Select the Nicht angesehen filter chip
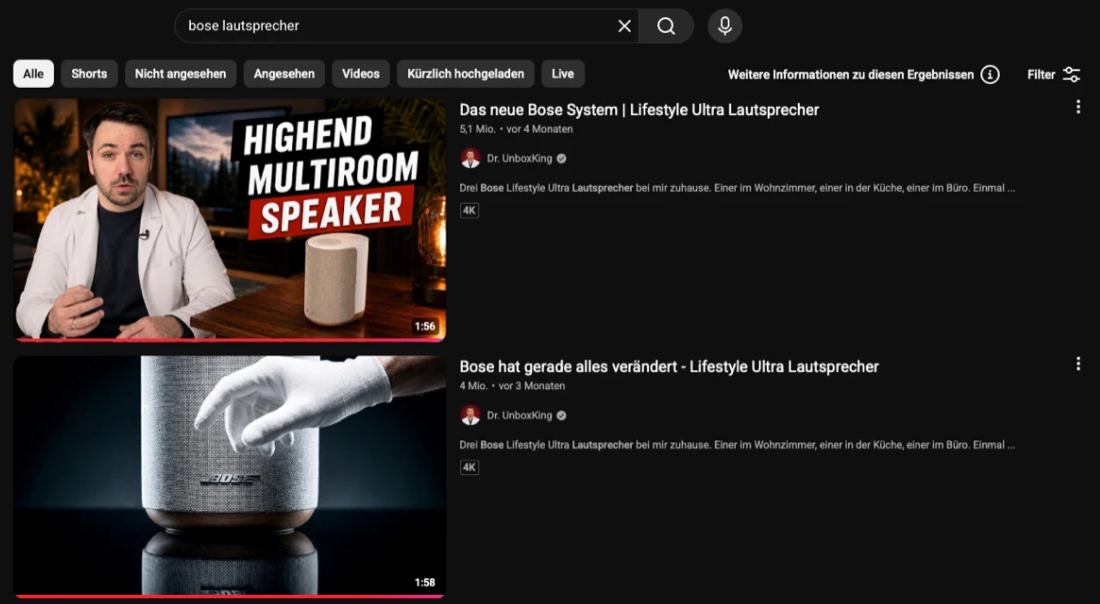This screenshot has width=1100, height=604. 180,74
